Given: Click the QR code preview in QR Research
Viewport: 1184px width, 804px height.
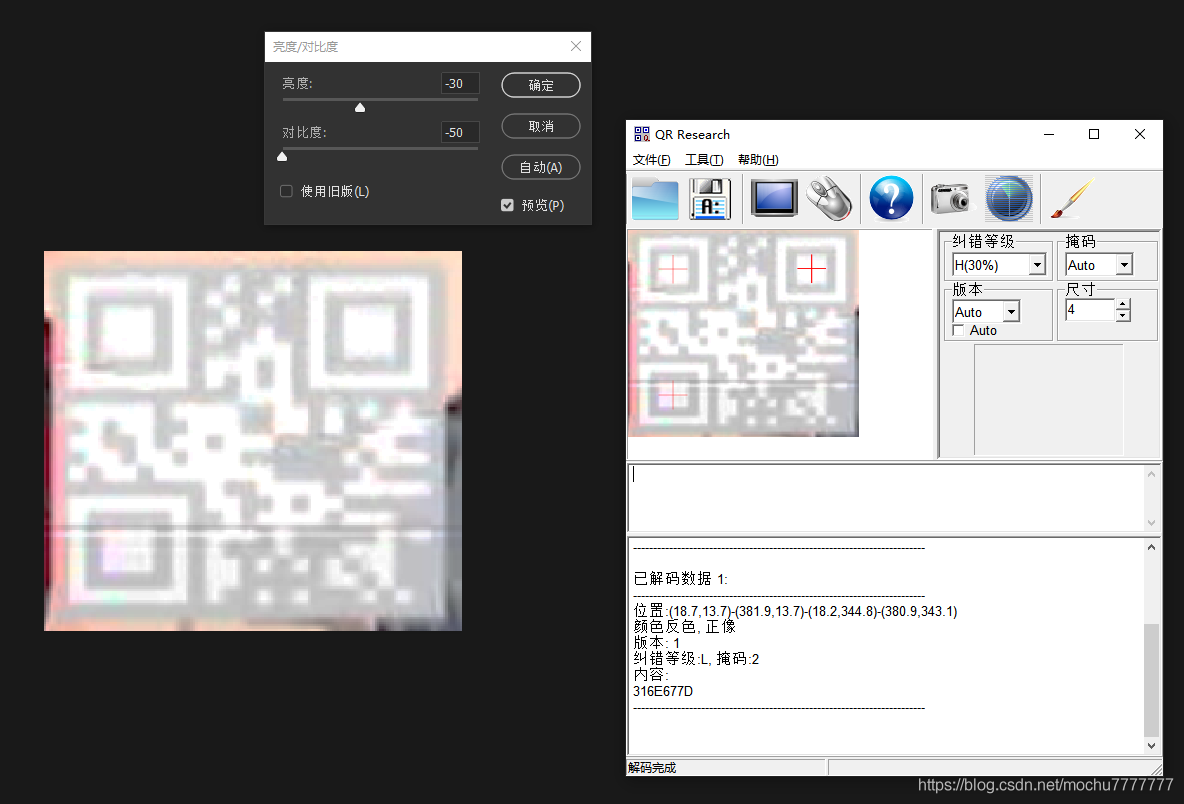Looking at the screenshot, I should [744, 334].
